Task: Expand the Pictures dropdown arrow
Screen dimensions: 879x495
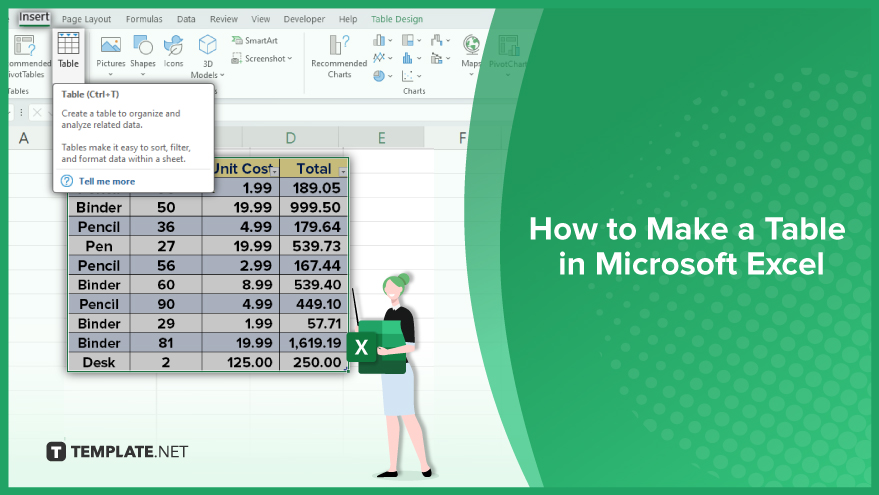Action: pyautogui.click(x=110, y=75)
